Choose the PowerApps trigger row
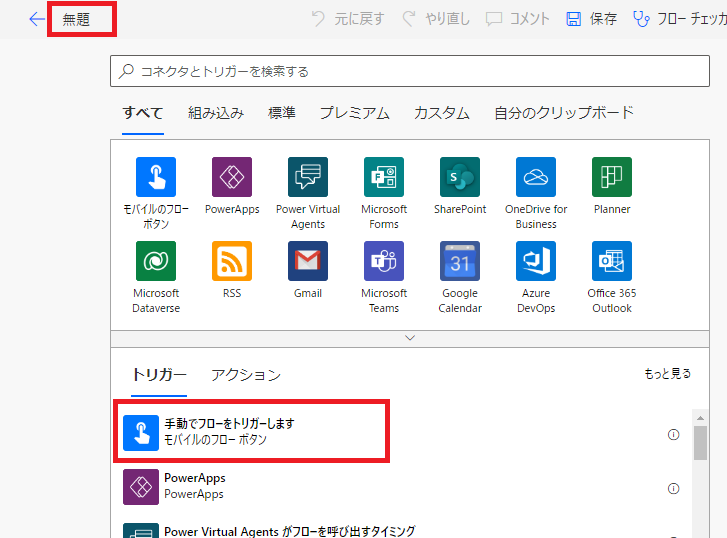 pyautogui.click(x=402, y=487)
